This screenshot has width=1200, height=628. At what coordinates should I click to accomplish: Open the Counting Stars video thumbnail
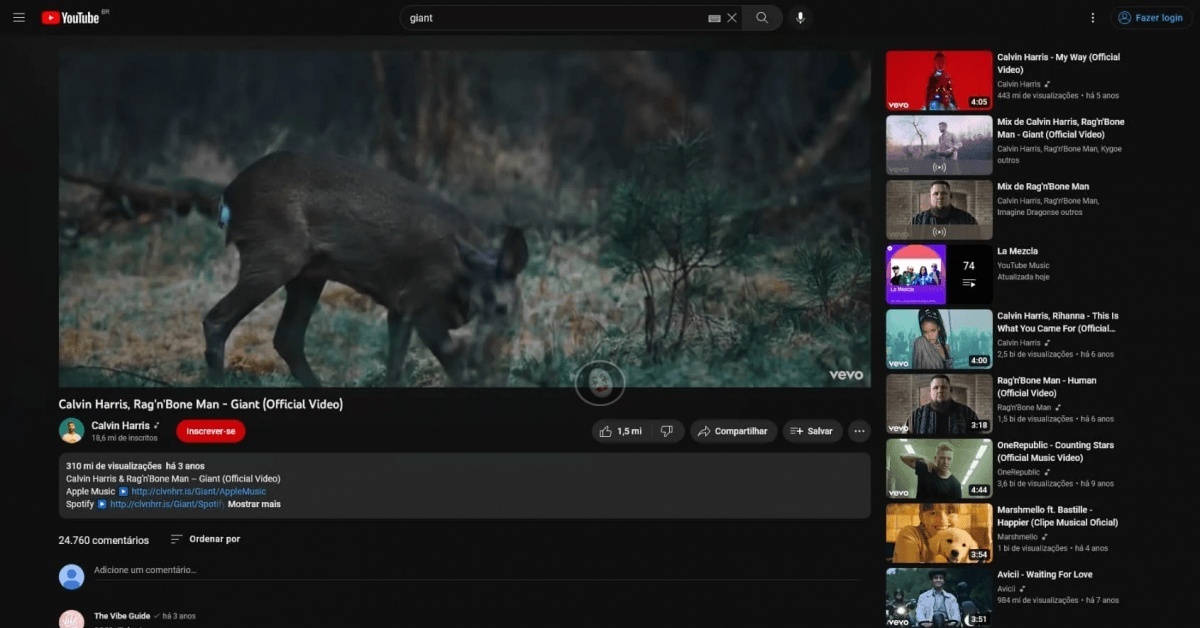click(x=939, y=468)
